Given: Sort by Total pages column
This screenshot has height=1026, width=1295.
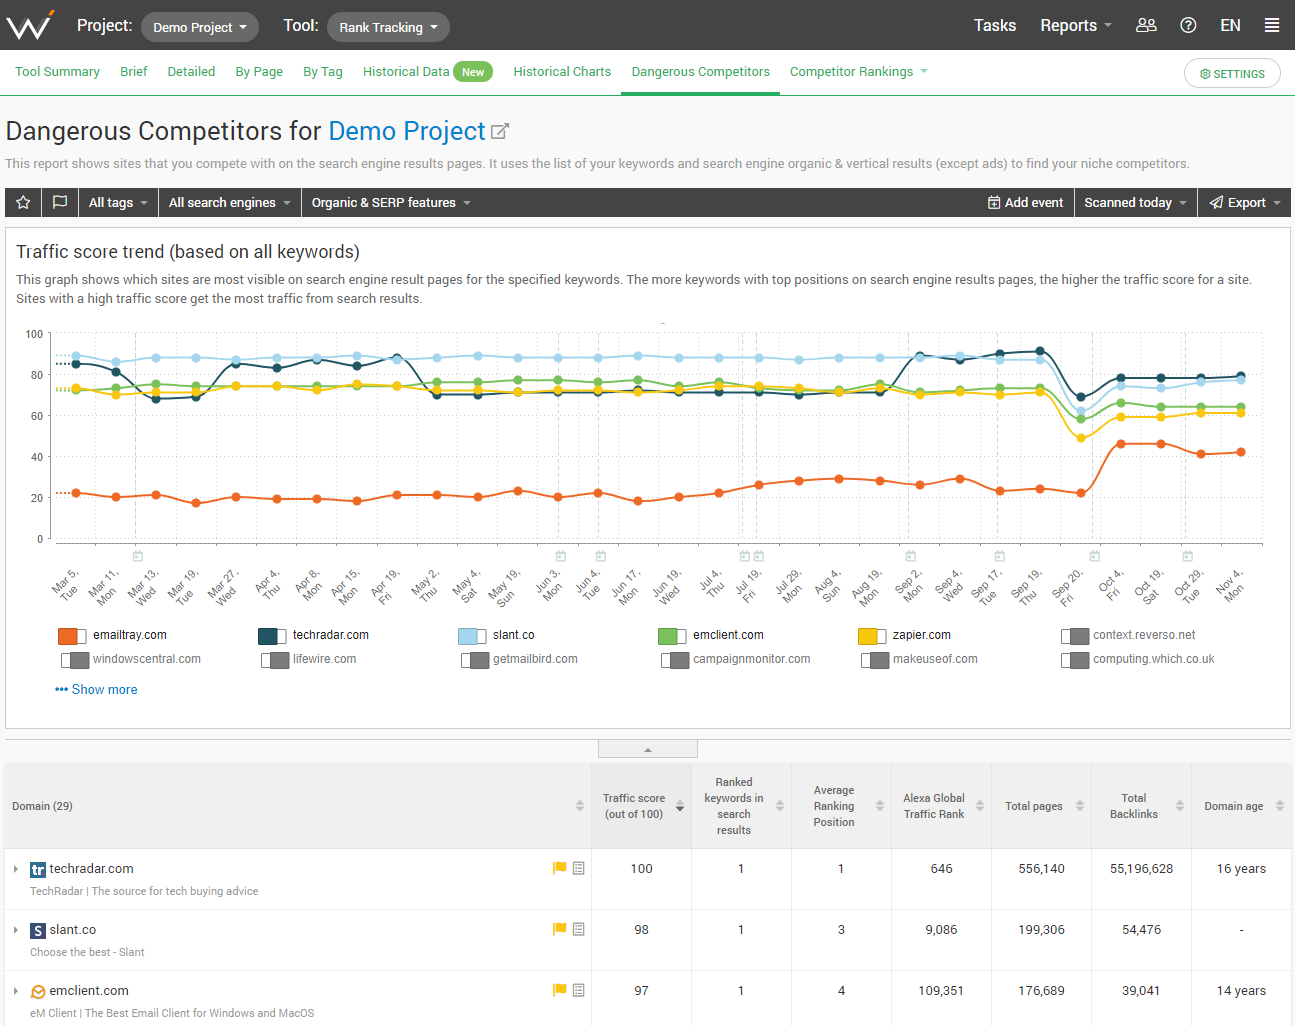Looking at the screenshot, I should [1080, 806].
